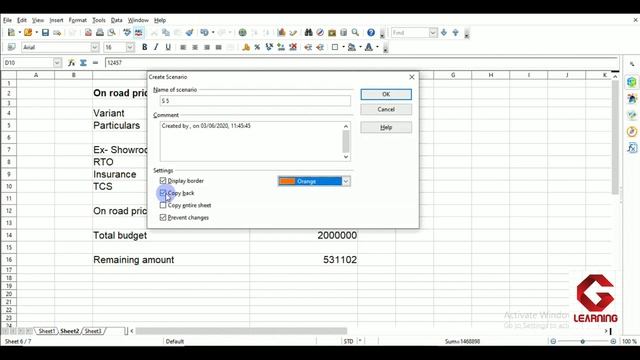The image size is (640, 360).
Task: Open Find & Replace binoculars icon
Action: 309,33
